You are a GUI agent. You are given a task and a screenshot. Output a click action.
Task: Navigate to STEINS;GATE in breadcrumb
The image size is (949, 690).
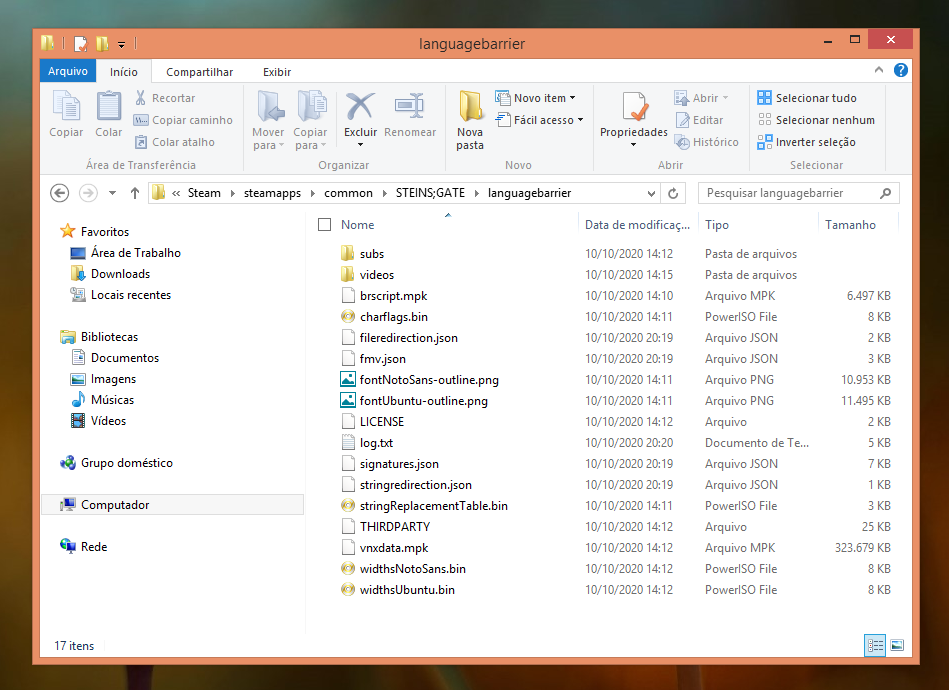coord(430,193)
